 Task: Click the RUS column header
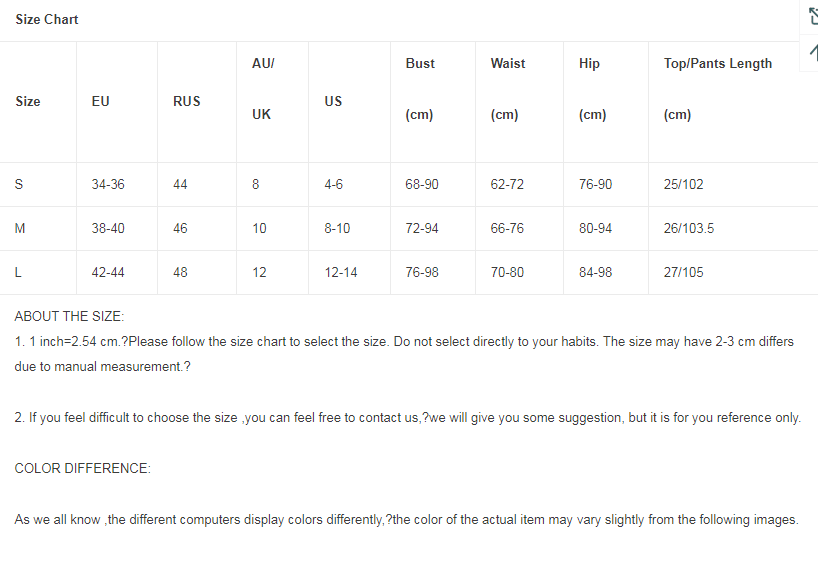click(186, 101)
